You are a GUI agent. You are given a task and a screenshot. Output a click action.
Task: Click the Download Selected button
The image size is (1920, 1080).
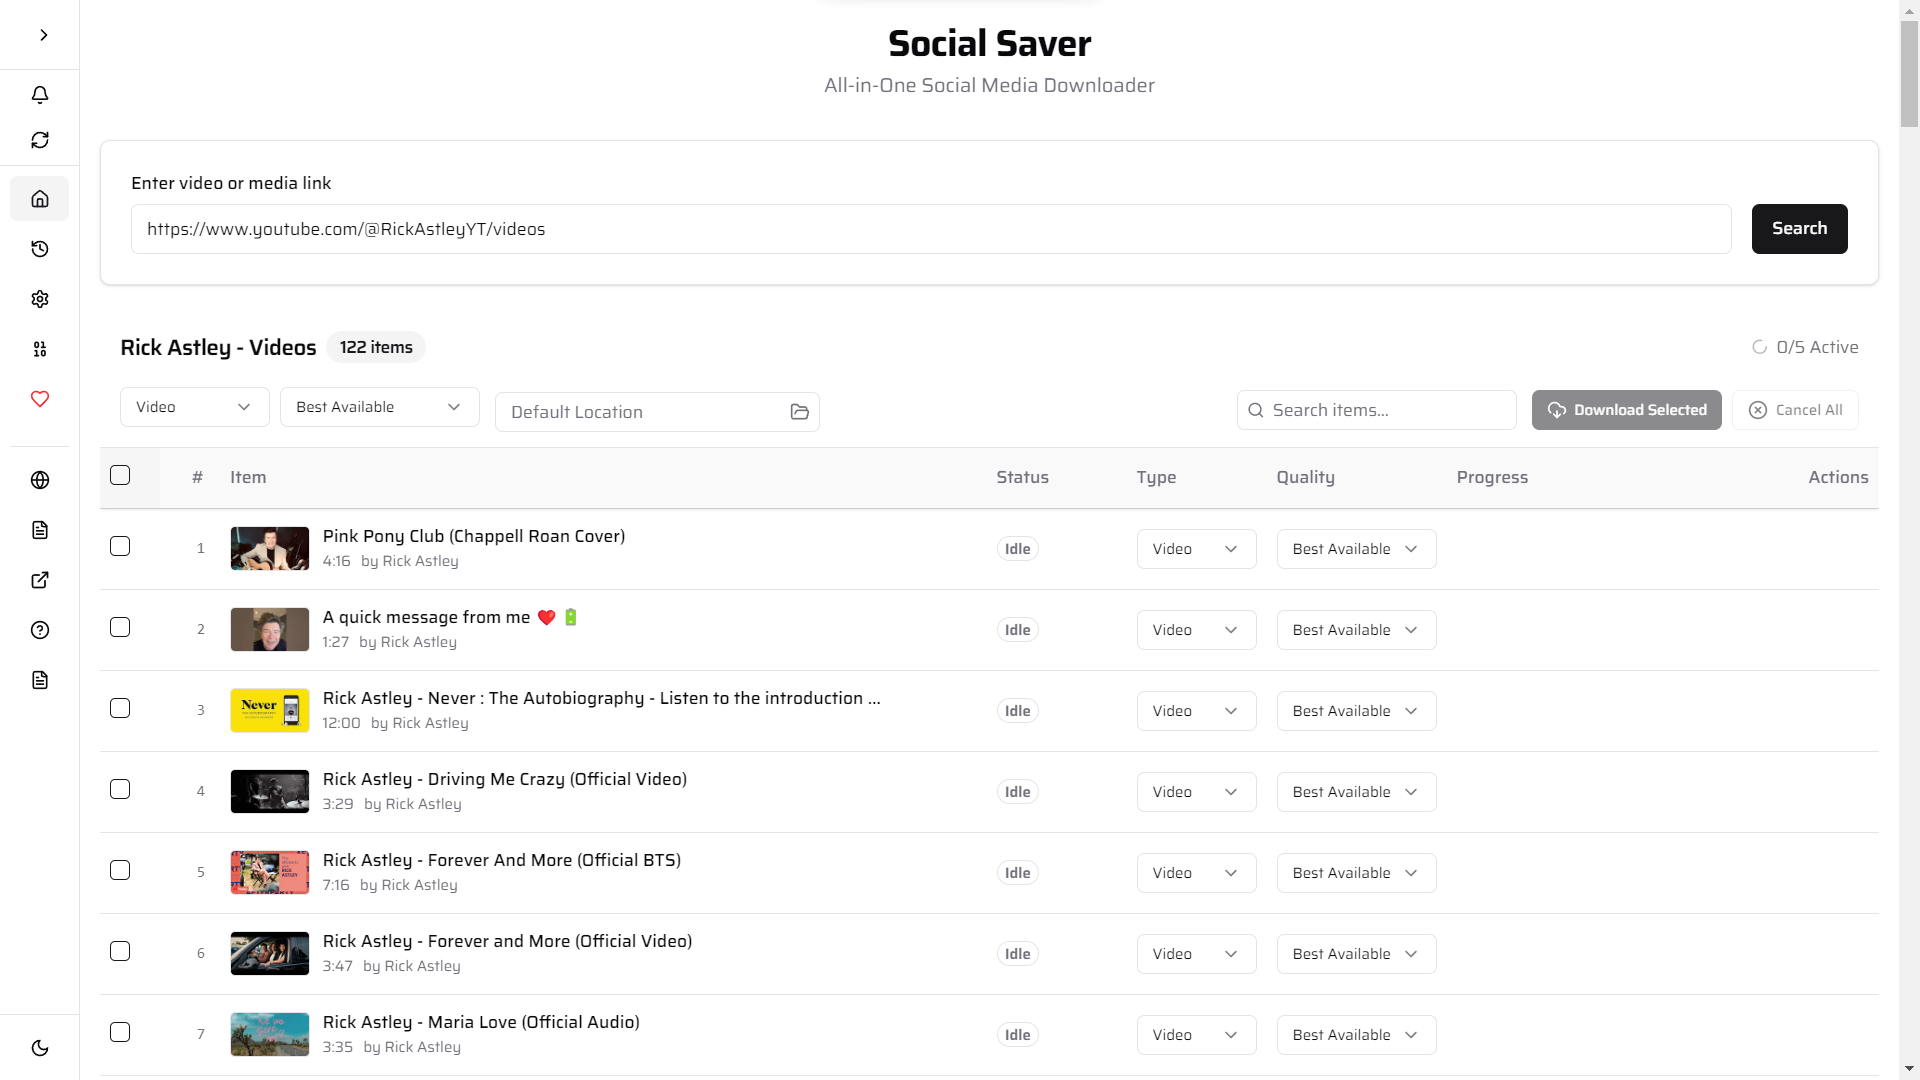(1626, 410)
